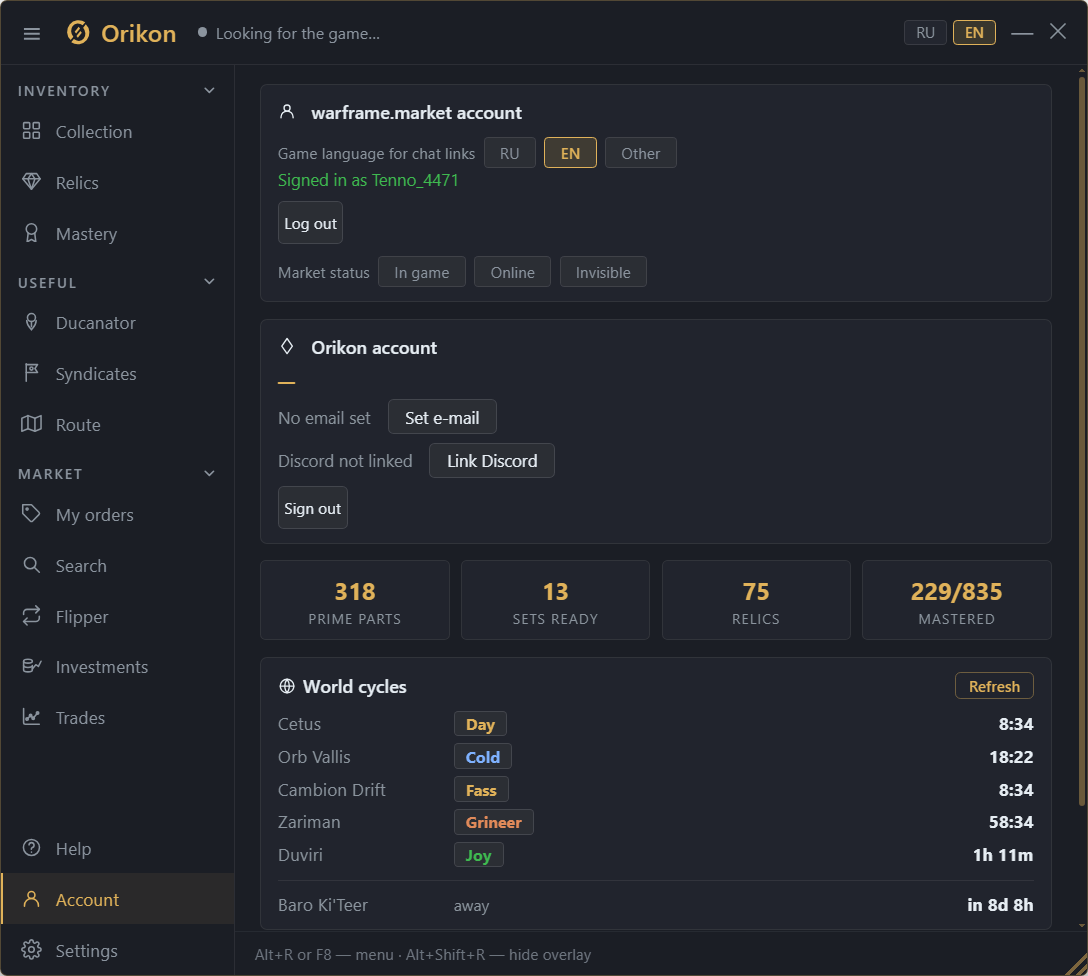The height and width of the screenshot is (976, 1088).
Task: Click the 'Looking for the game...' status
Action: point(298,33)
